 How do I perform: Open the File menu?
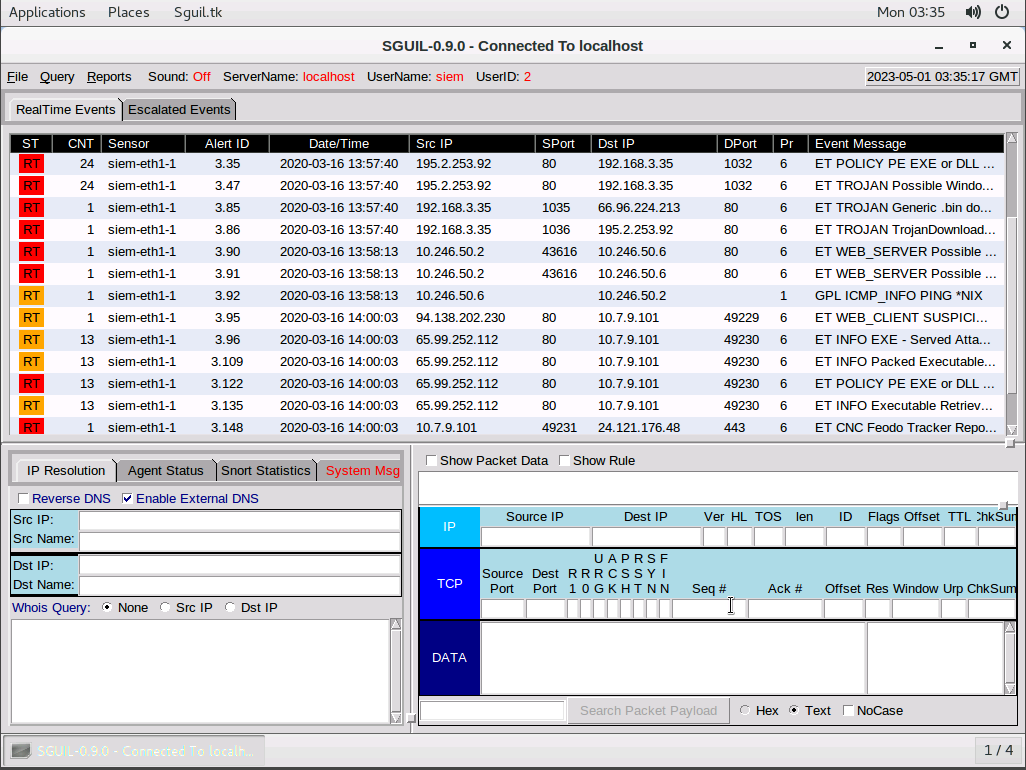[18, 77]
